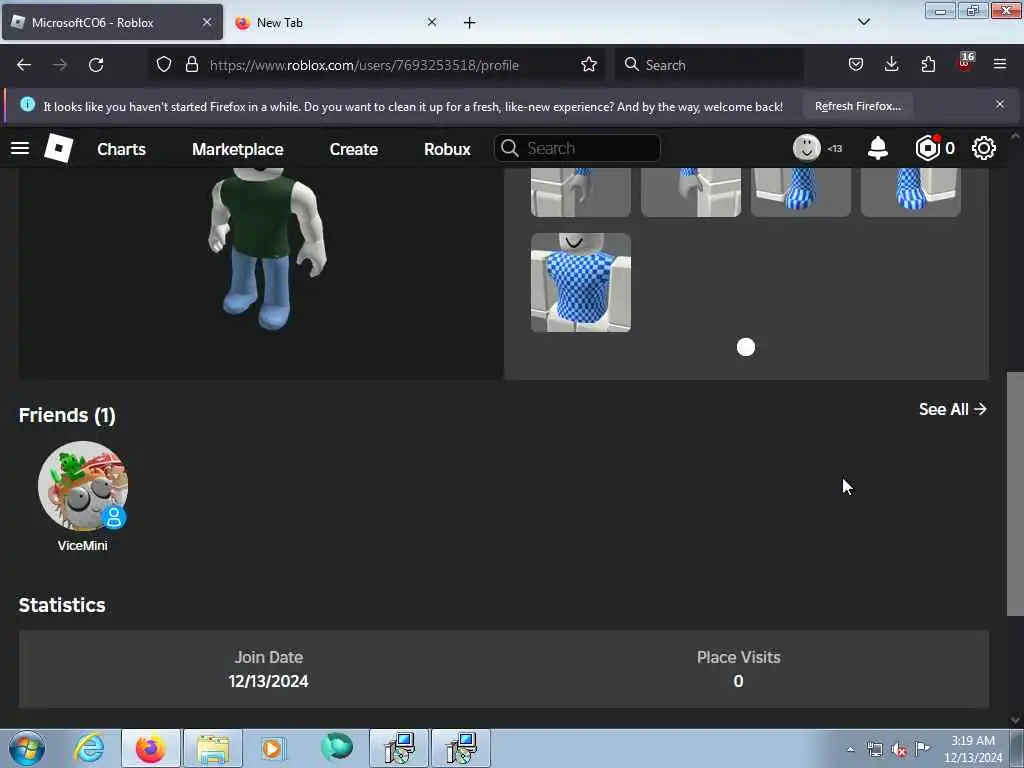Open the Save to Pocket icon
This screenshot has width=1024, height=768.
856,64
